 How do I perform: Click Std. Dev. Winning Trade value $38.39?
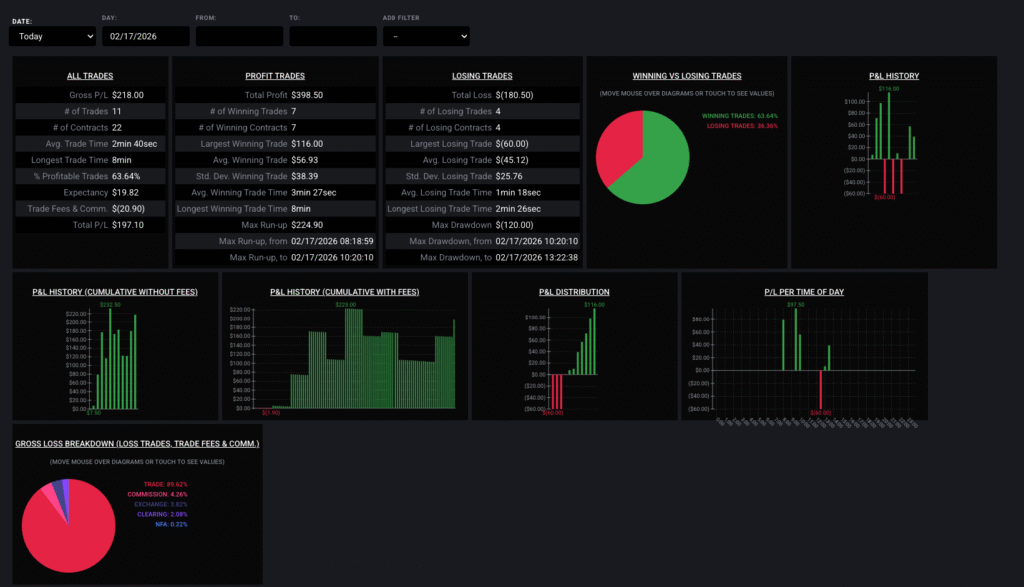click(x=305, y=176)
